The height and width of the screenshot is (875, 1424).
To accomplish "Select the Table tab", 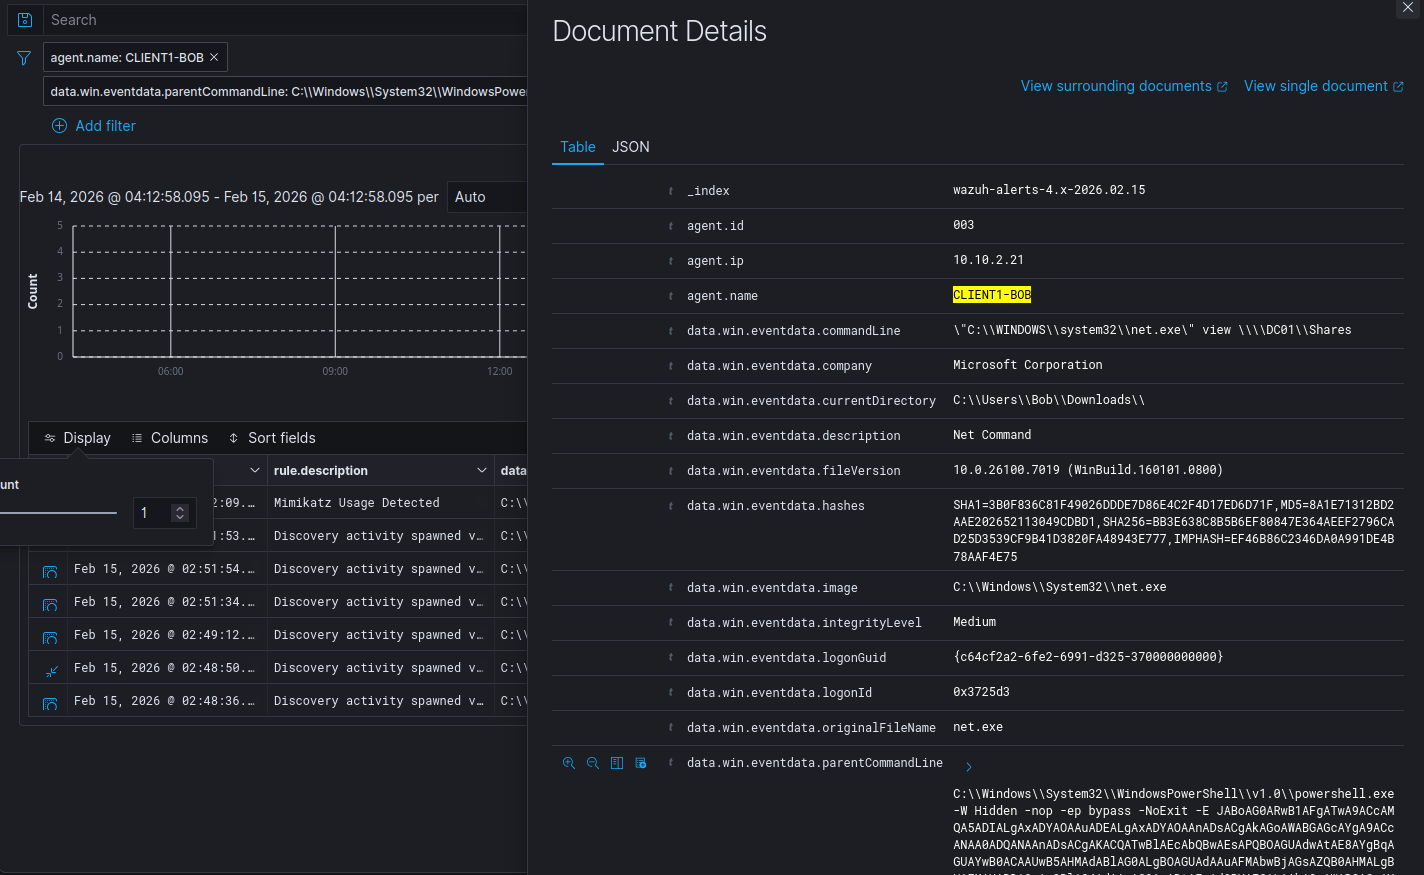I will coord(577,147).
